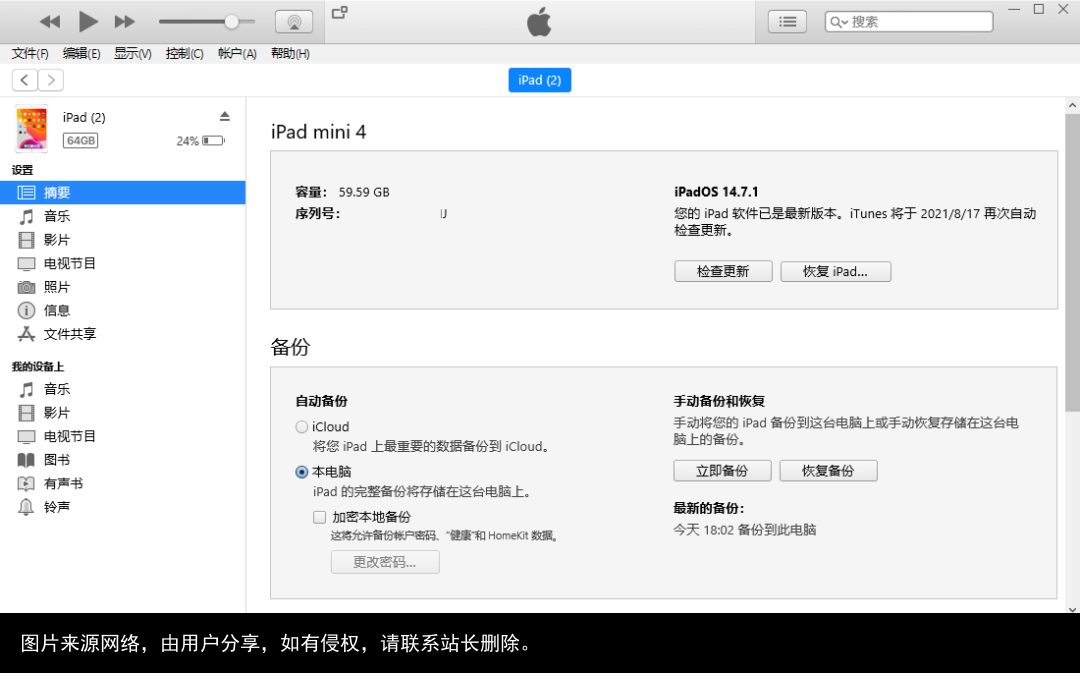Open 铃声 on the device

(62, 507)
